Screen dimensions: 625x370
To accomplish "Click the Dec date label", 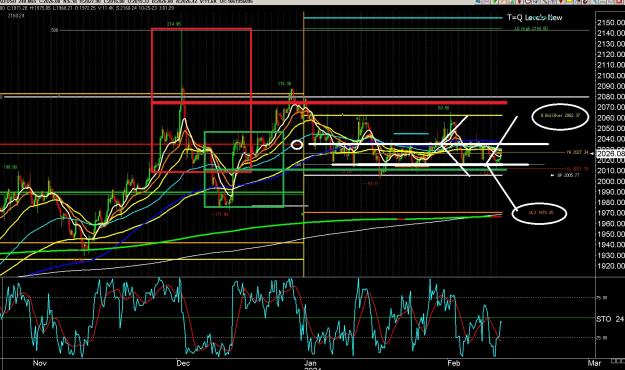I will [x=183, y=363].
